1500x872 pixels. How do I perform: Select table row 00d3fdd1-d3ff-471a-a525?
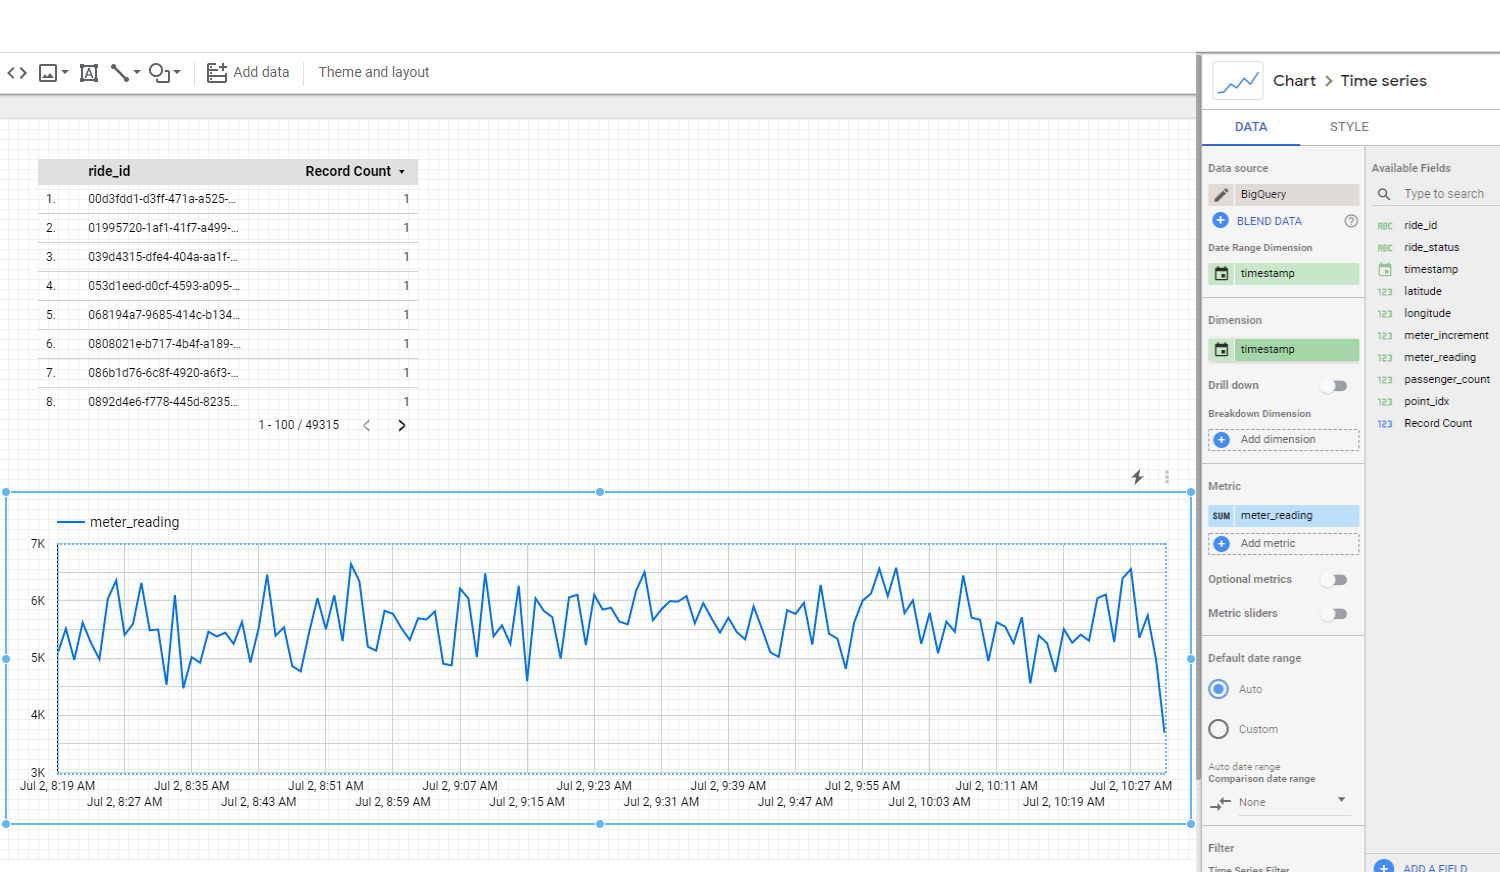pos(228,199)
